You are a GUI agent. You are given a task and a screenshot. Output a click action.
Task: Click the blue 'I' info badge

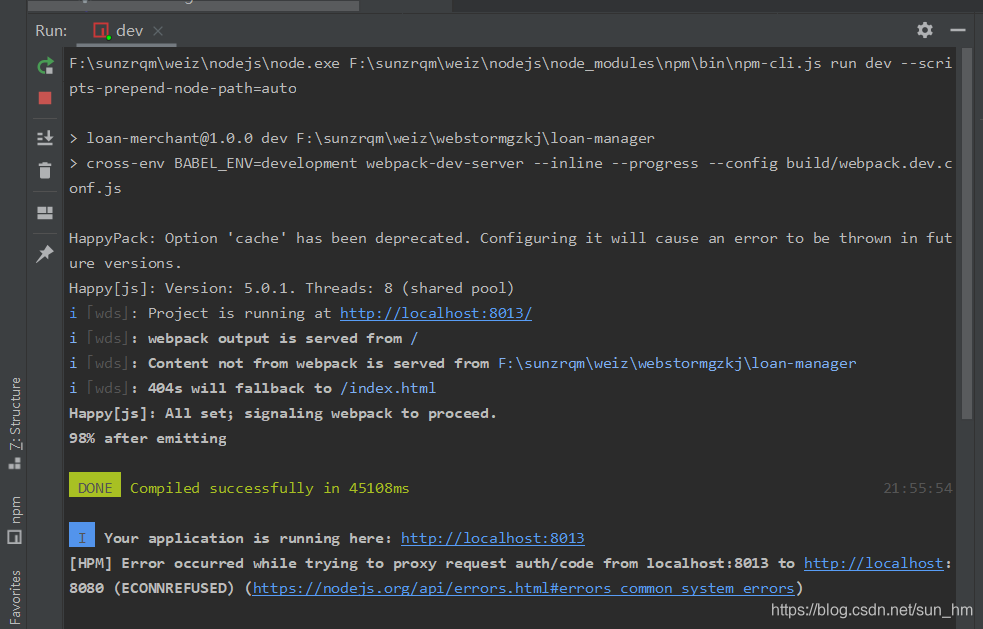click(x=82, y=535)
